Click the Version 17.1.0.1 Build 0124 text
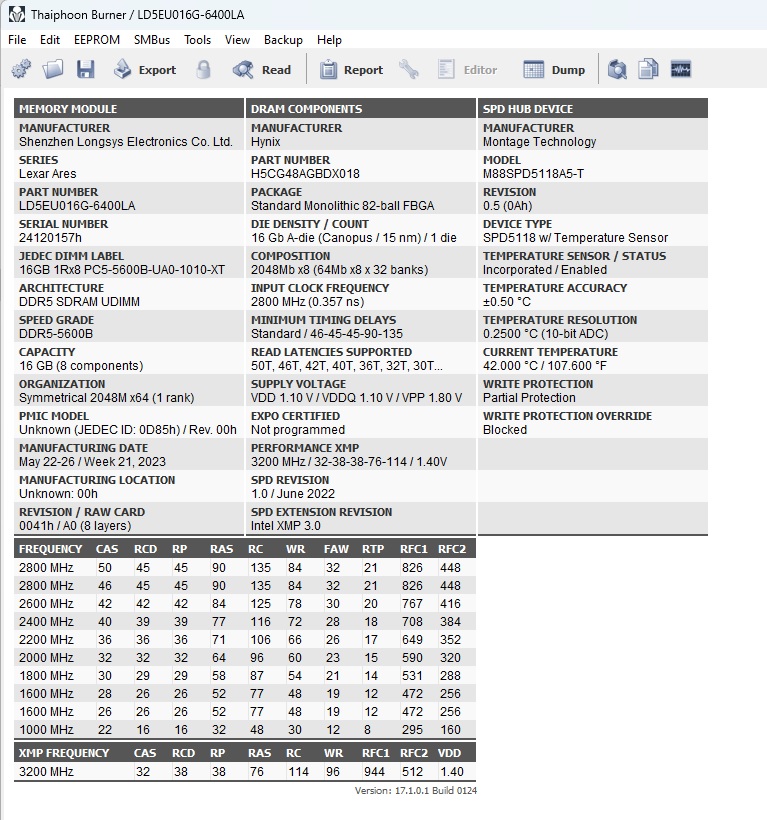Screen dimensions: 767x820 [416, 790]
